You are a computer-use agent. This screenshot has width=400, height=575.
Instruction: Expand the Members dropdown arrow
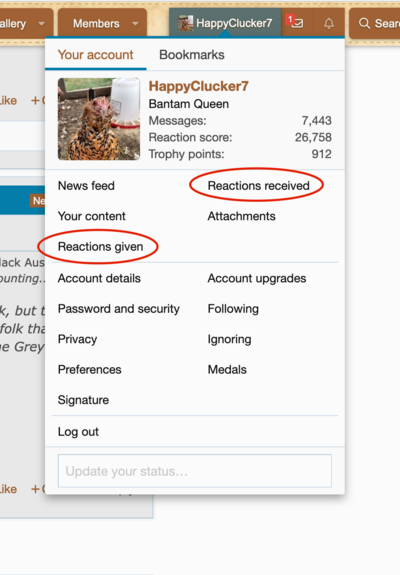(x=135, y=24)
